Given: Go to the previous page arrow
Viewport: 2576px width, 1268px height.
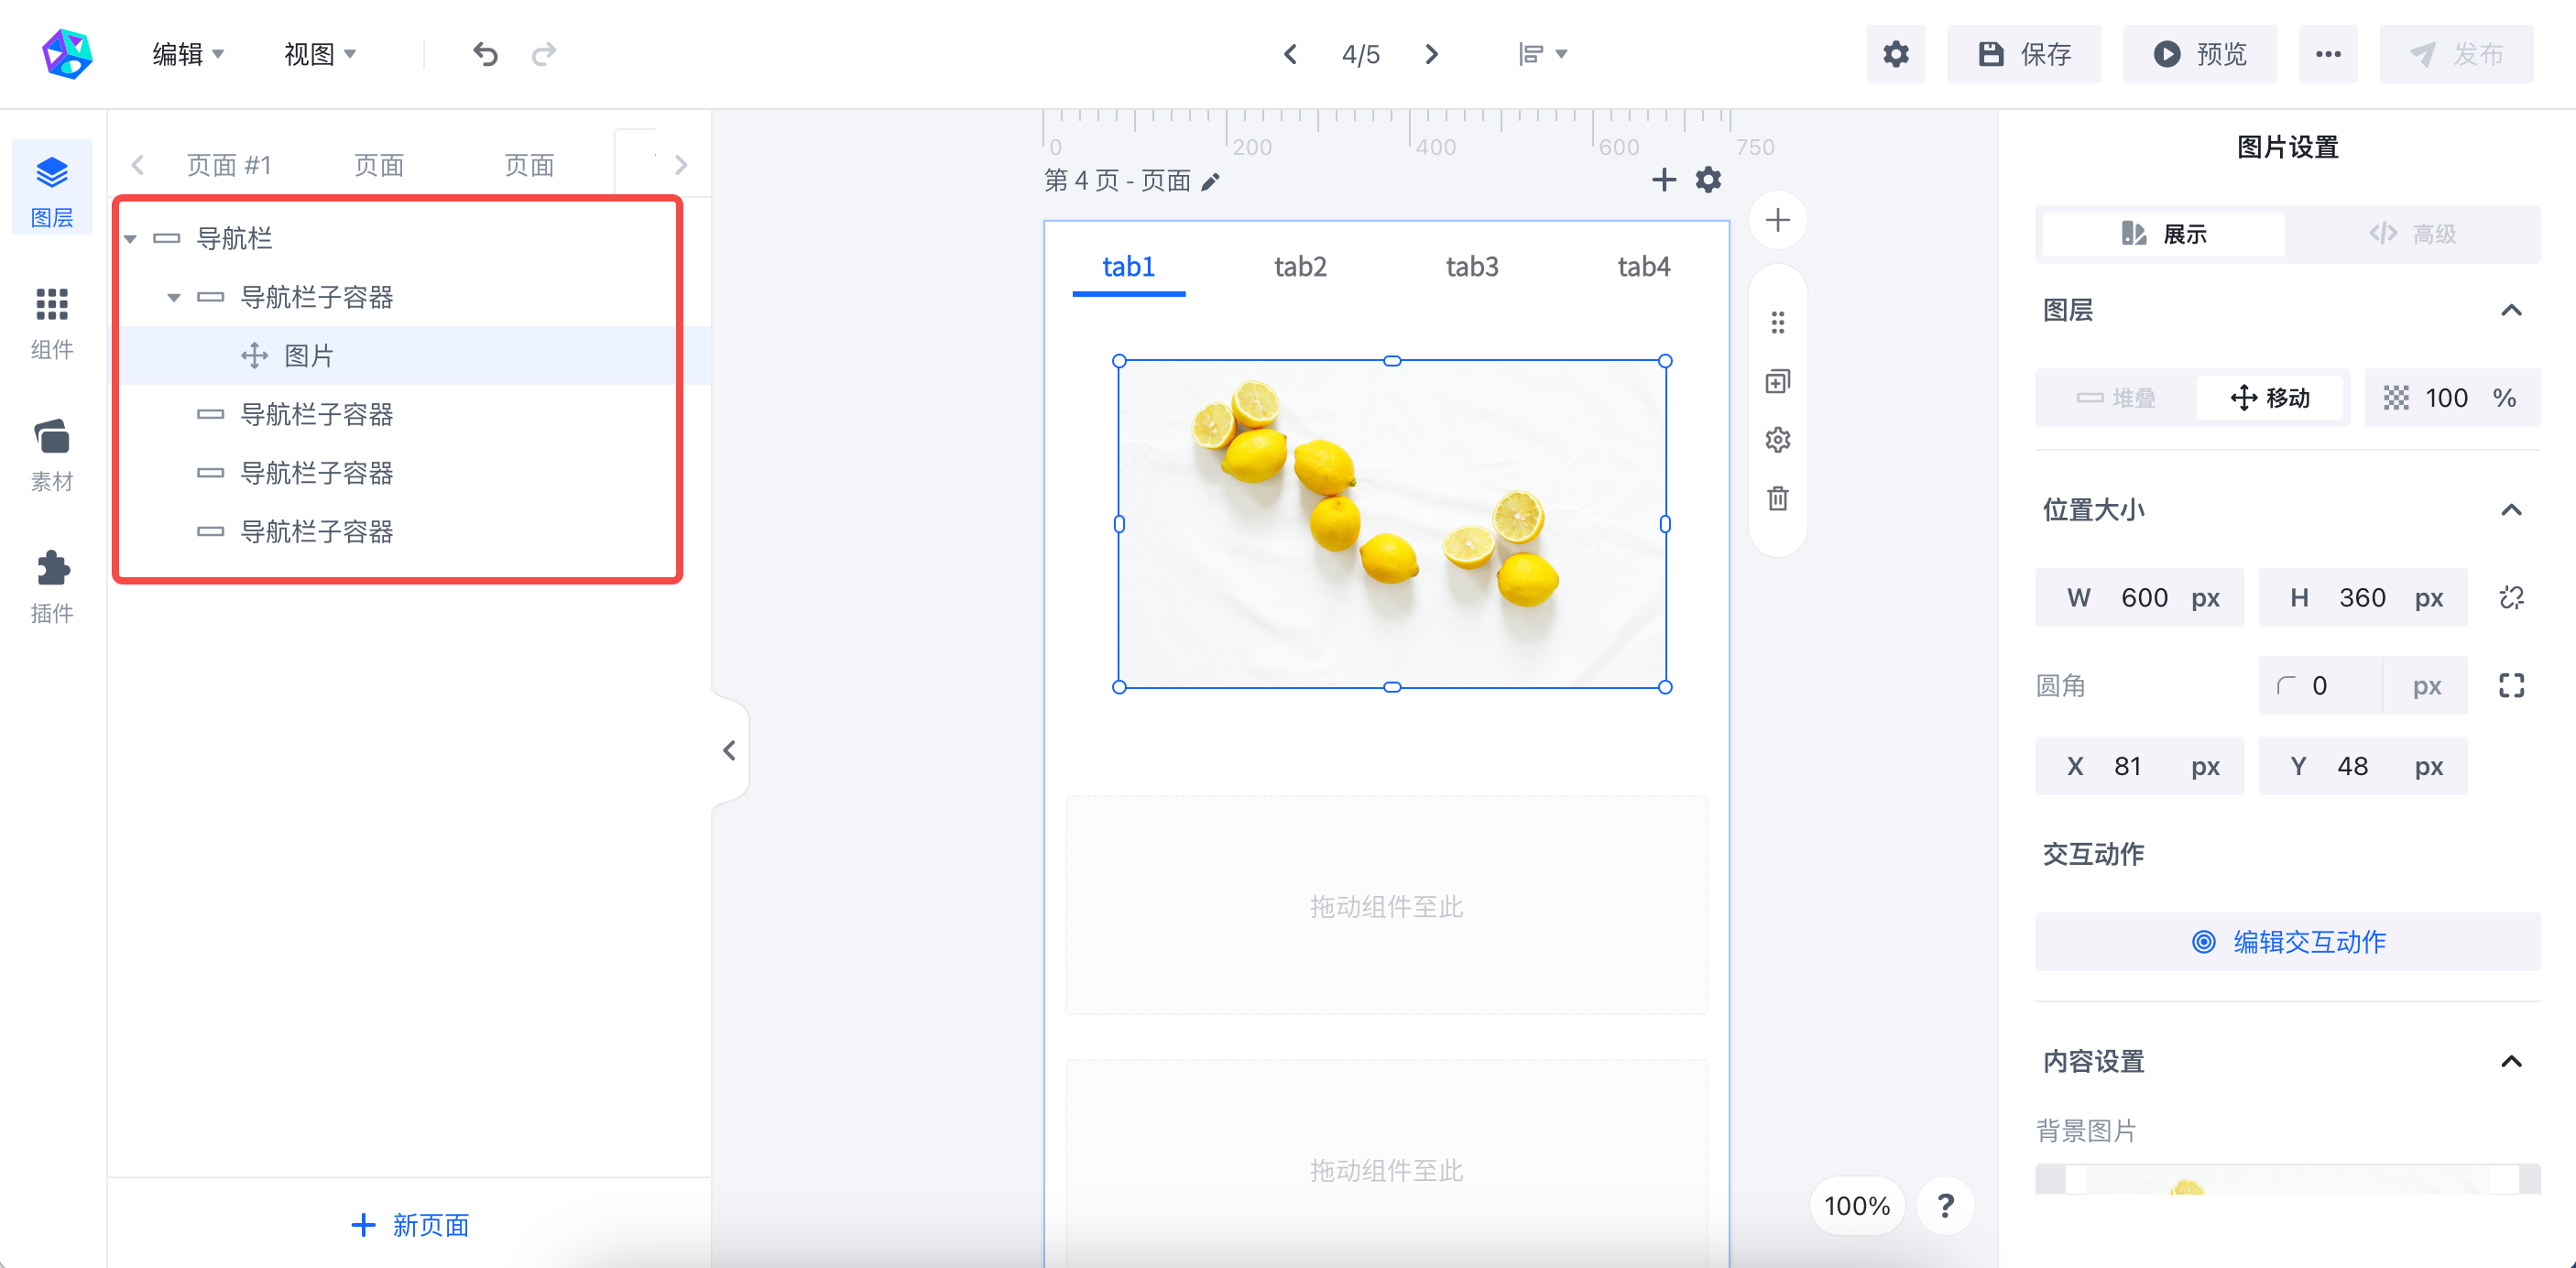Looking at the screenshot, I should (1290, 54).
